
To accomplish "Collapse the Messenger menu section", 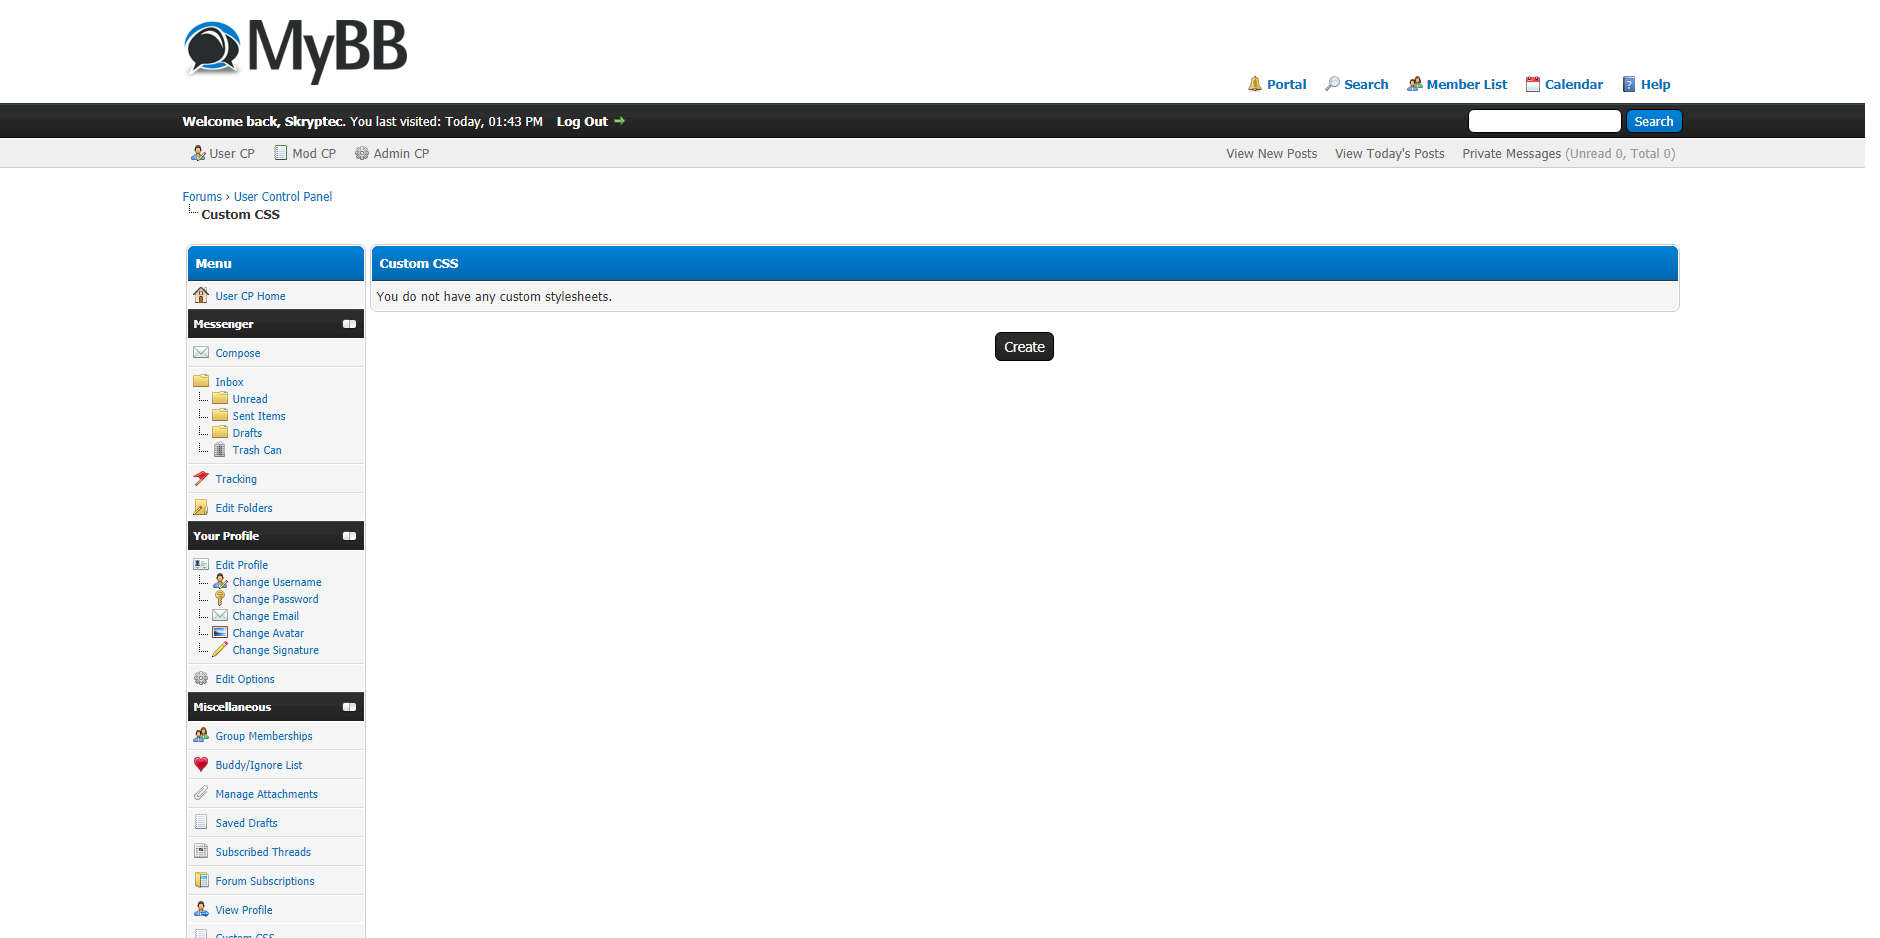I will 349,324.
